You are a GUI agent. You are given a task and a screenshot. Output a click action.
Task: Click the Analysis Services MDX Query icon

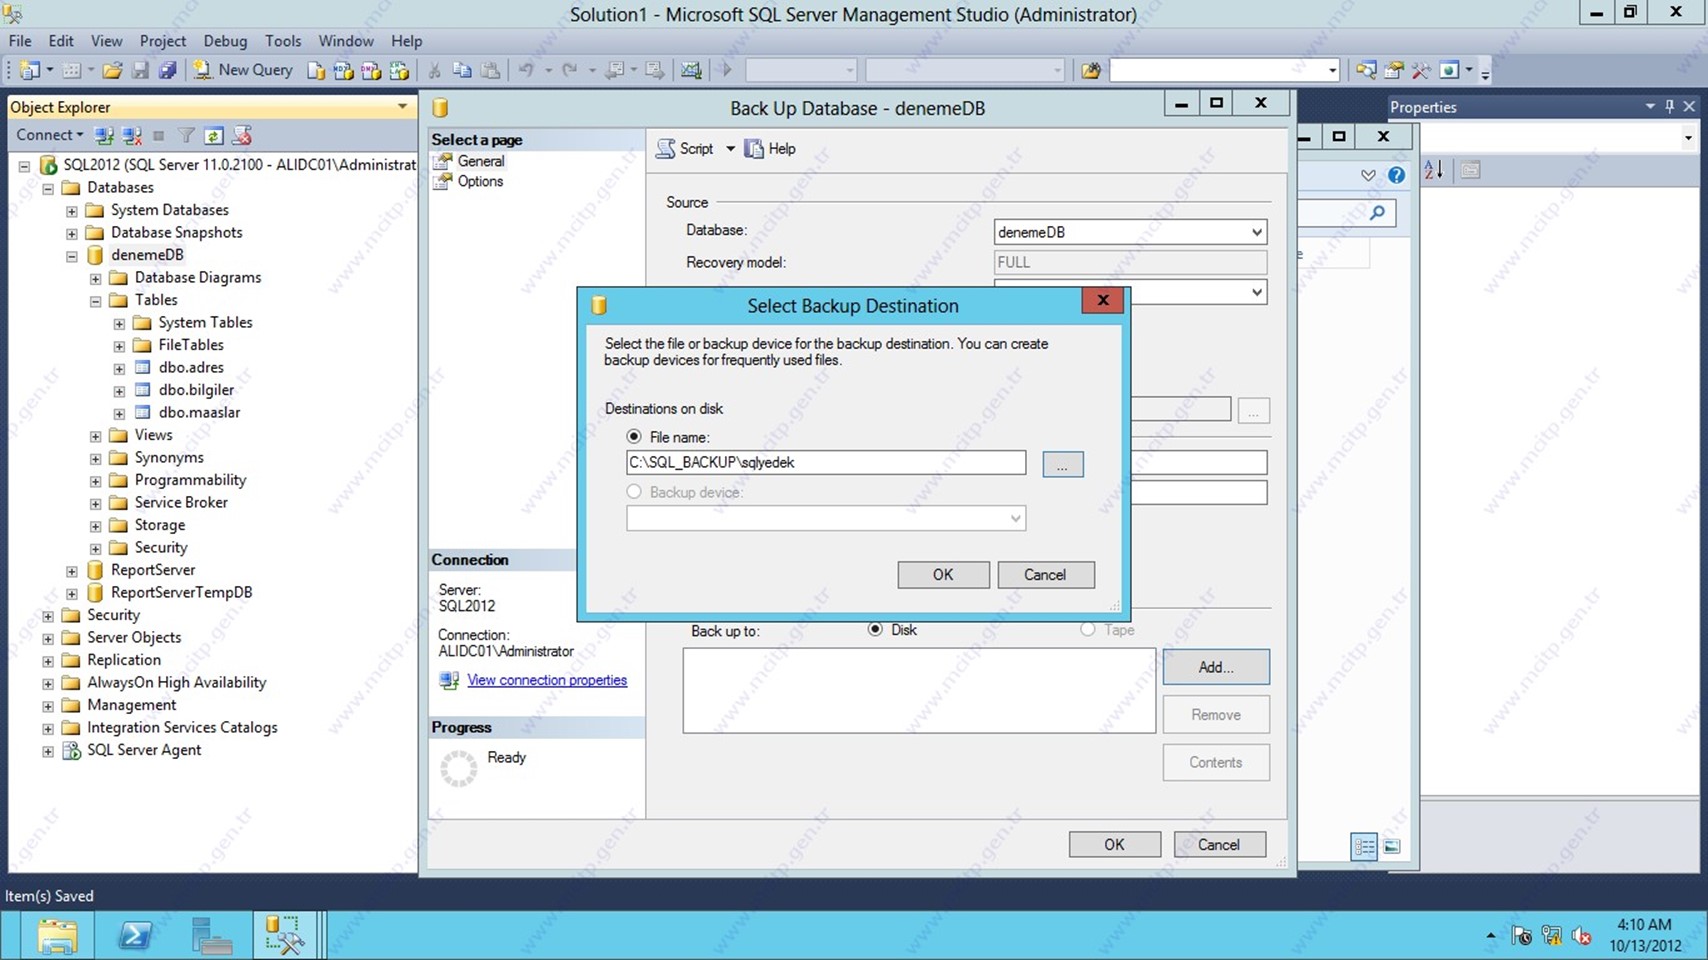343,70
